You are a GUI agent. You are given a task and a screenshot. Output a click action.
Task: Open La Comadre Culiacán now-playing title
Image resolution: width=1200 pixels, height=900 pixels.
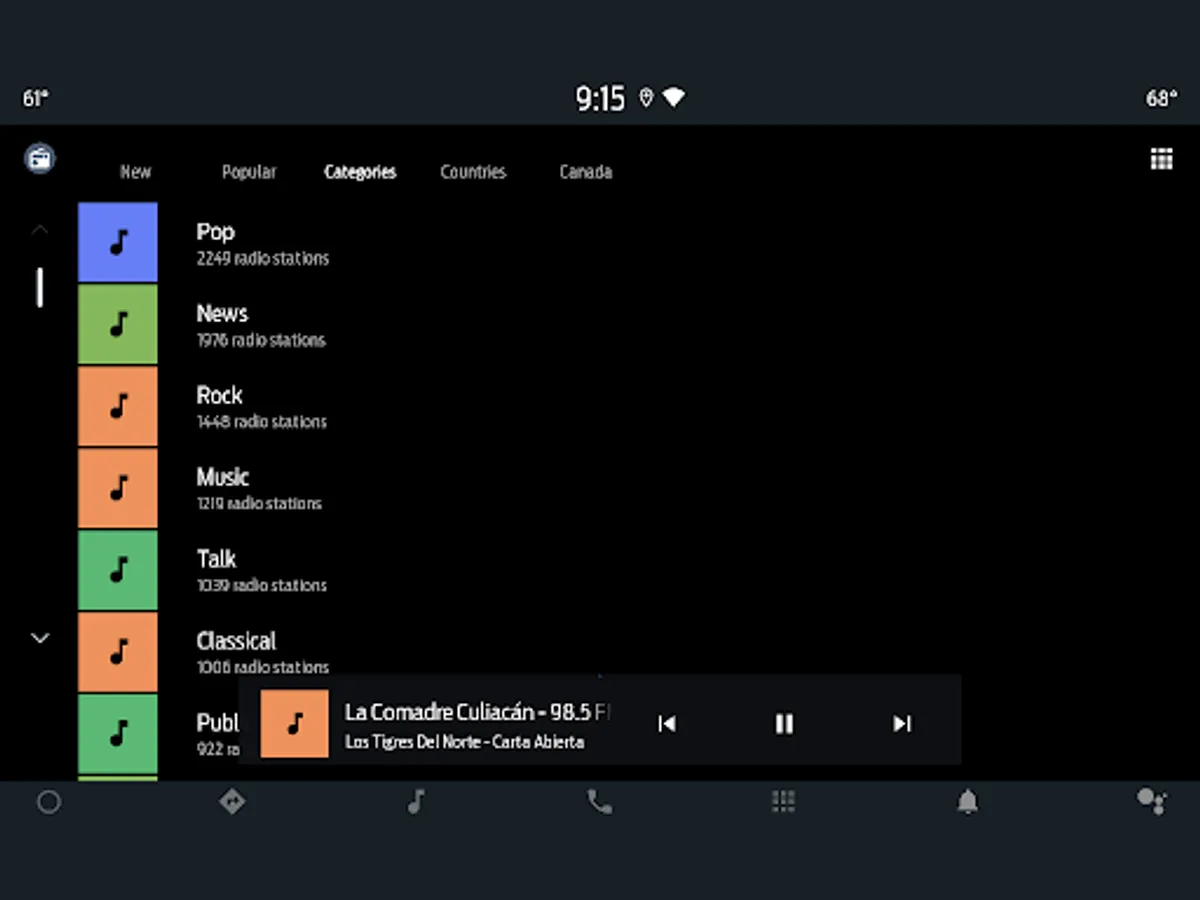click(x=477, y=712)
